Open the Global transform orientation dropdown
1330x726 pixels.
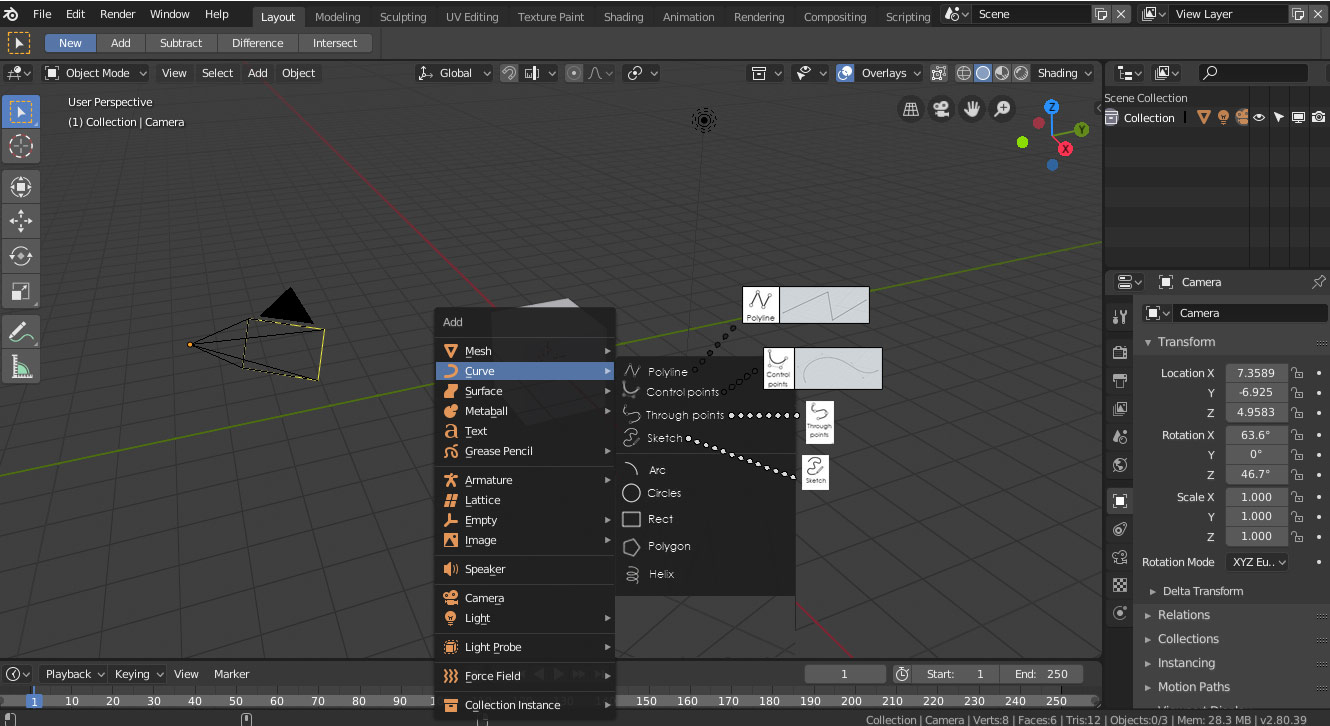click(x=455, y=73)
